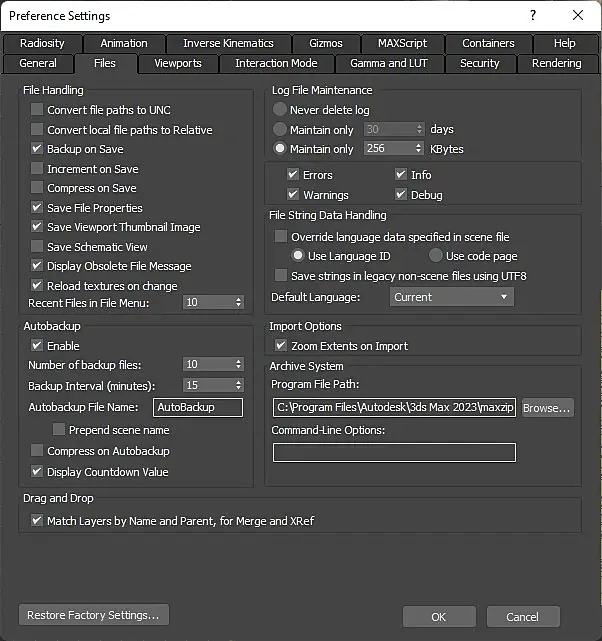The width and height of the screenshot is (602, 641).
Task: Disable the Autobackup Enable checkbox
Action: pos(38,346)
